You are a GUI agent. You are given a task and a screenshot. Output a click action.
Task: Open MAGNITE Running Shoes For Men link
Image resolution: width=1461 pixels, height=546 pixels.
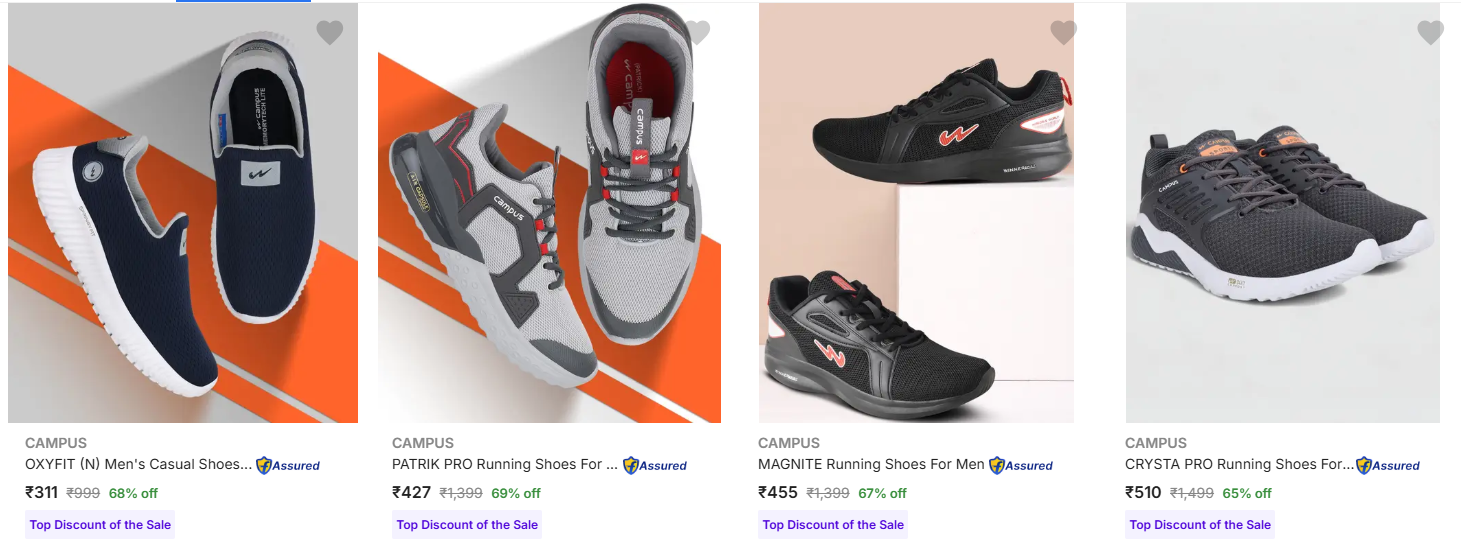tap(871, 464)
